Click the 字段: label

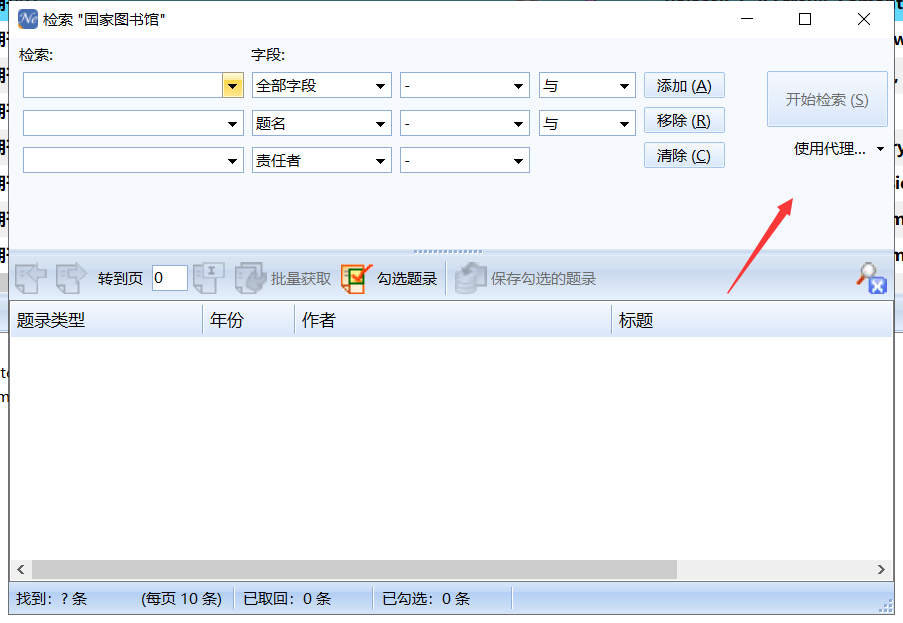pos(268,55)
